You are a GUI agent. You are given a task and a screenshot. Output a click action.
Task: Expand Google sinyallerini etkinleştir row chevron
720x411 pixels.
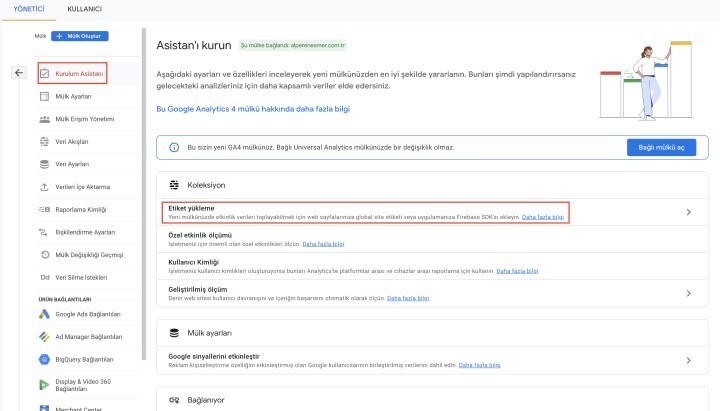pyautogui.click(x=688, y=360)
